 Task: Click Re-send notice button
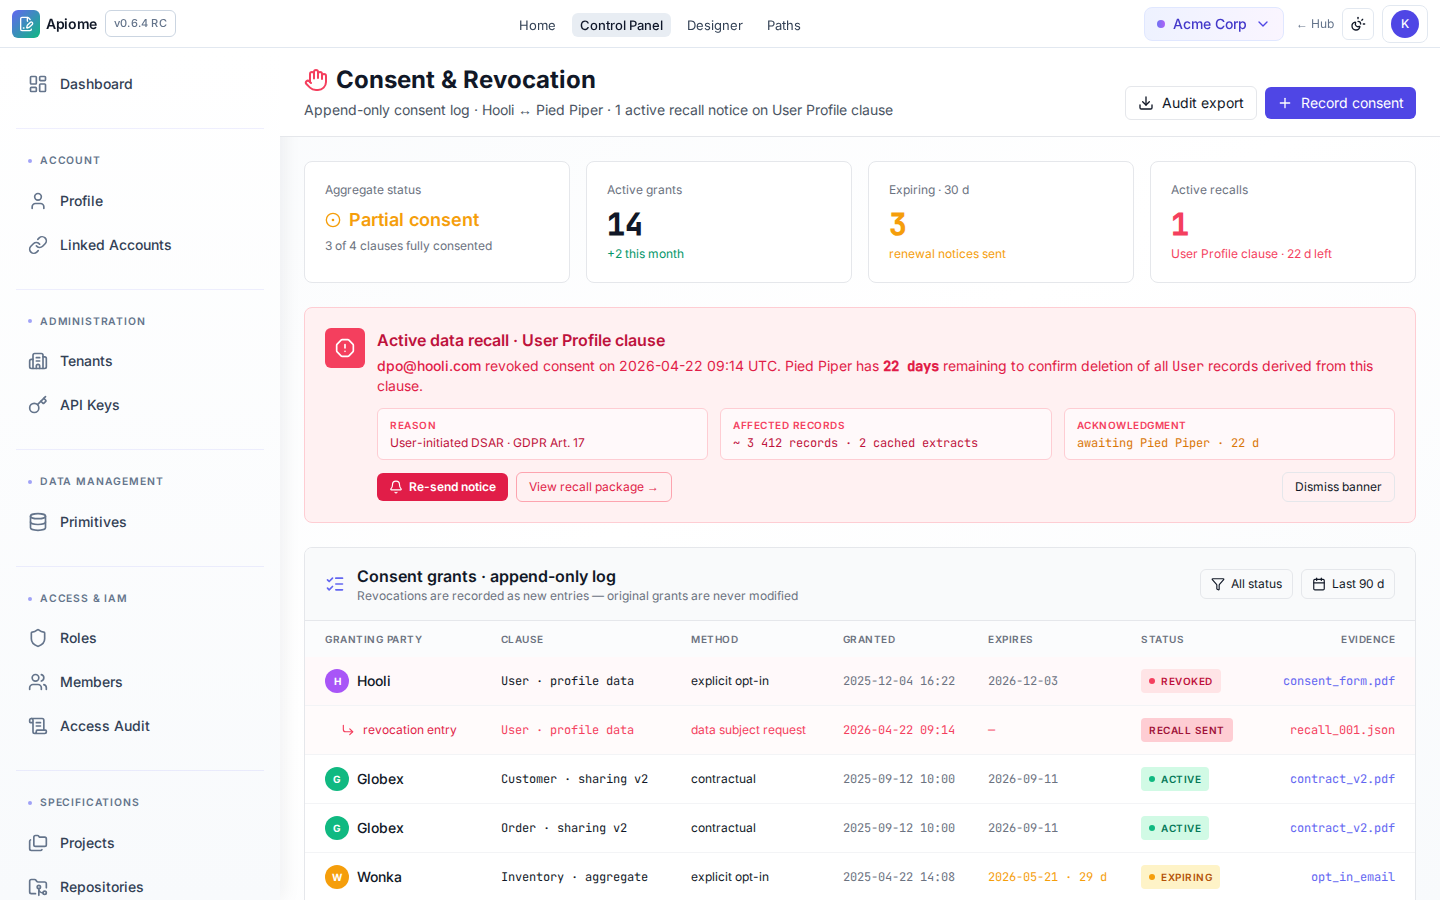click(x=442, y=487)
